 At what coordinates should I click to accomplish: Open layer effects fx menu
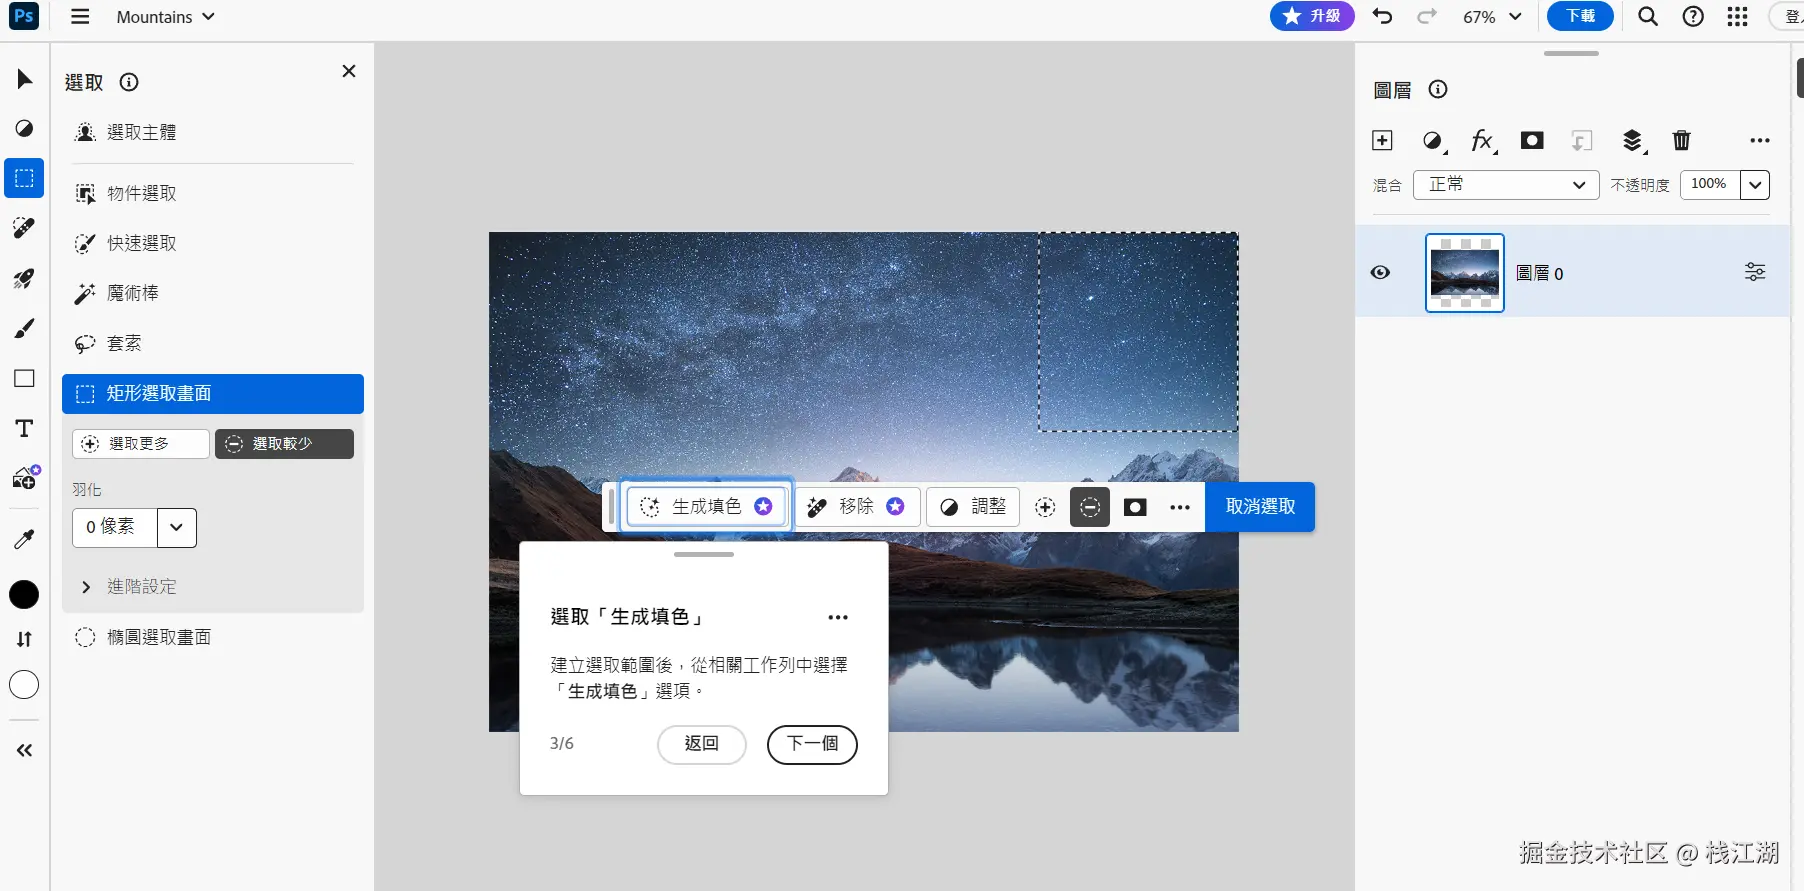pos(1483,141)
